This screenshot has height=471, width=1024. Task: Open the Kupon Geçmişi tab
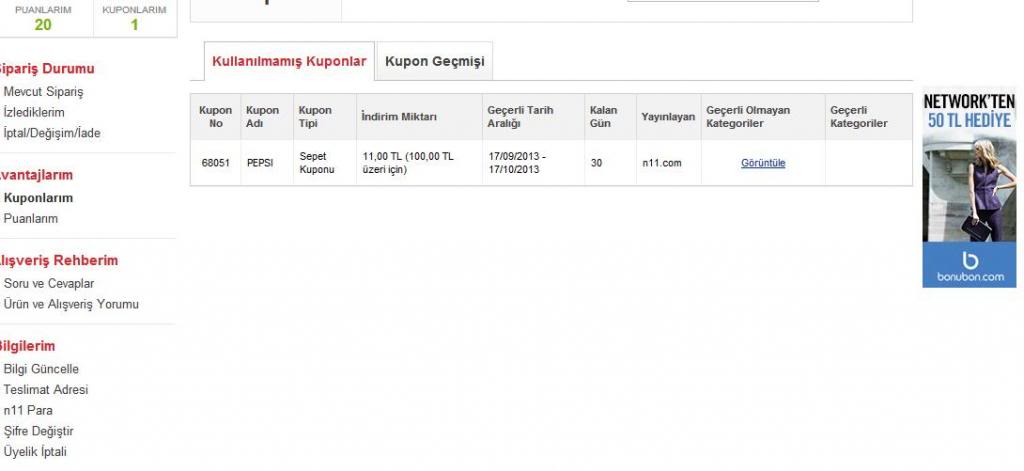click(x=434, y=61)
